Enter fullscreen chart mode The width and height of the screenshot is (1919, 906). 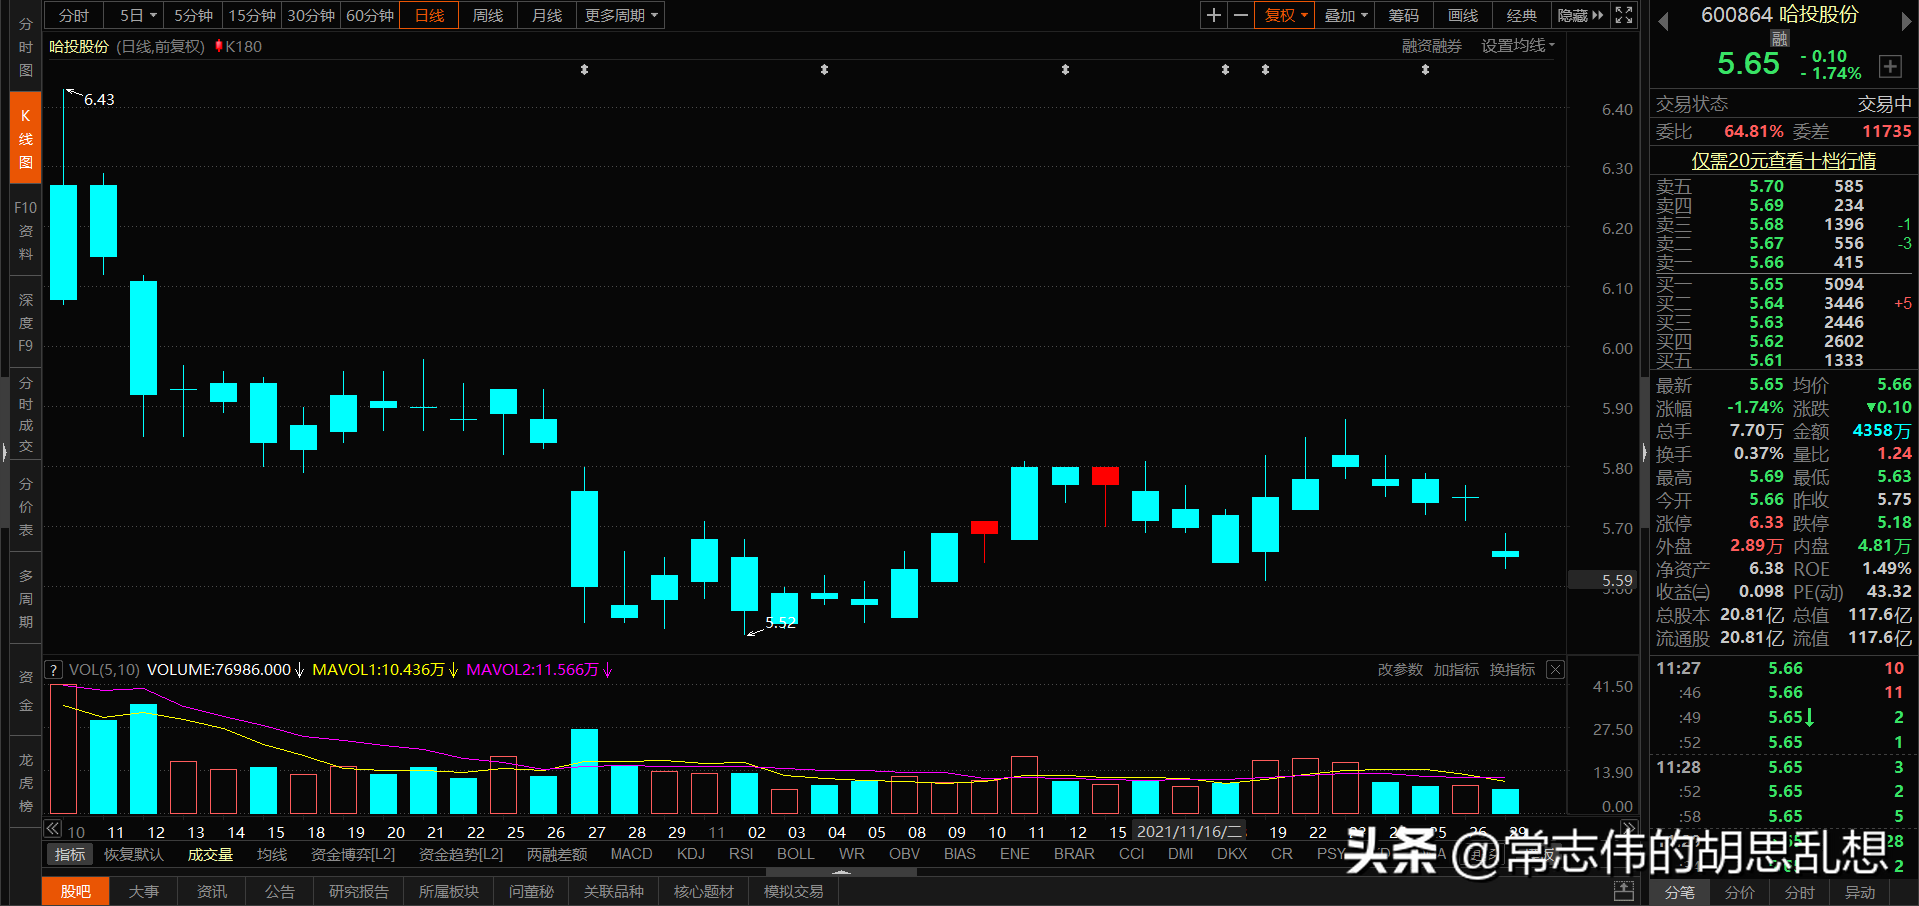pyautogui.click(x=1623, y=15)
